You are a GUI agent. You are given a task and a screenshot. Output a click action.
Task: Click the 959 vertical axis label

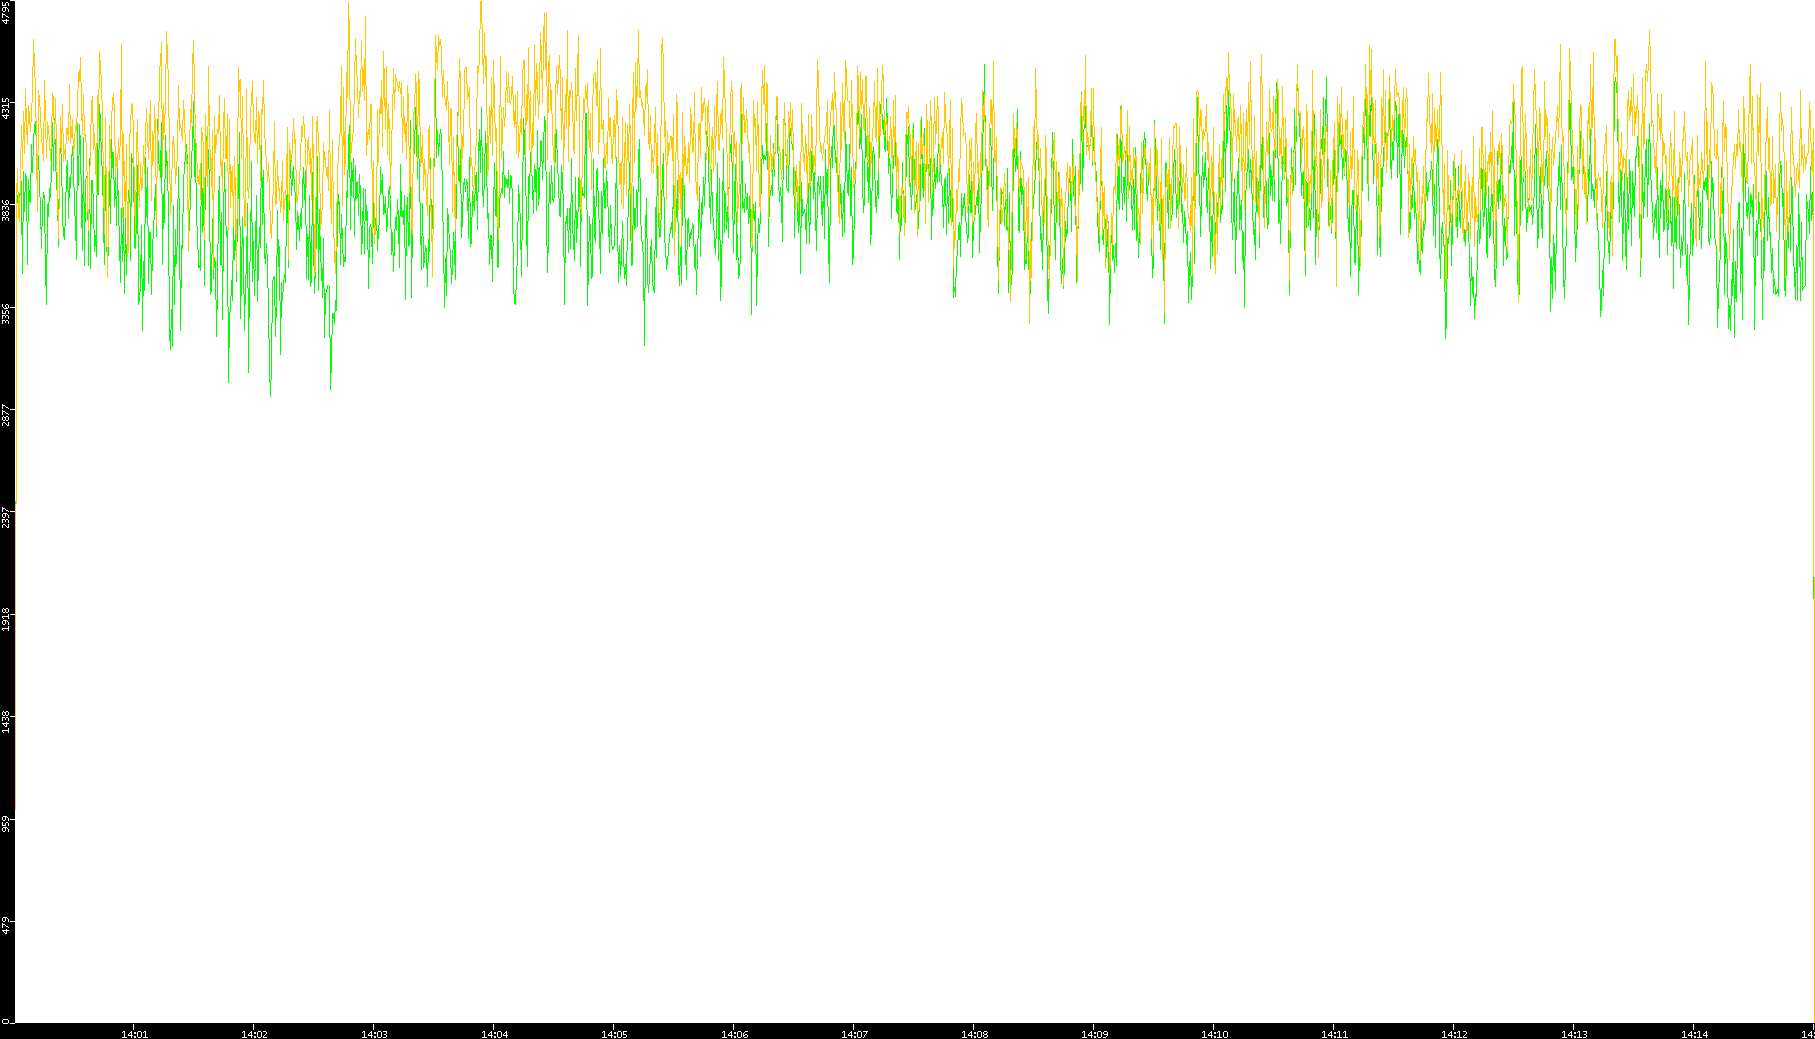(7, 824)
